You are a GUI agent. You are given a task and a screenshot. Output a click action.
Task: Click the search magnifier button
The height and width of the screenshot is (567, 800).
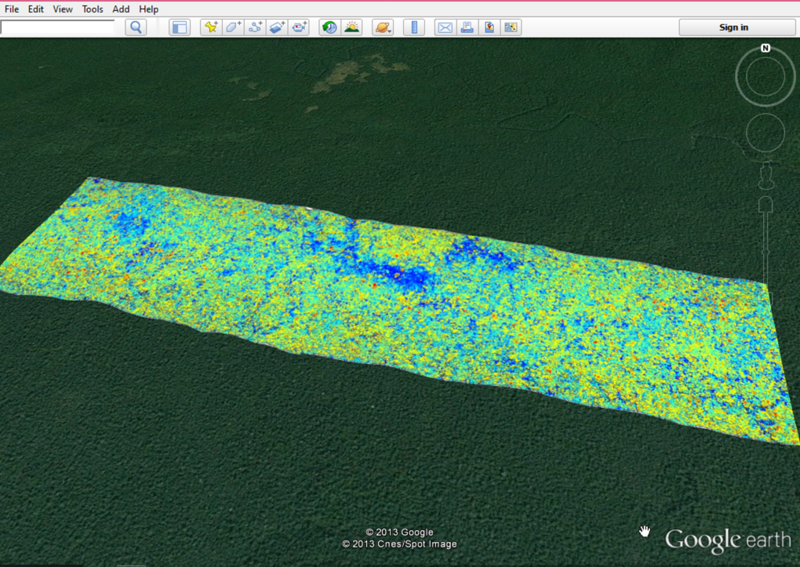136,27
